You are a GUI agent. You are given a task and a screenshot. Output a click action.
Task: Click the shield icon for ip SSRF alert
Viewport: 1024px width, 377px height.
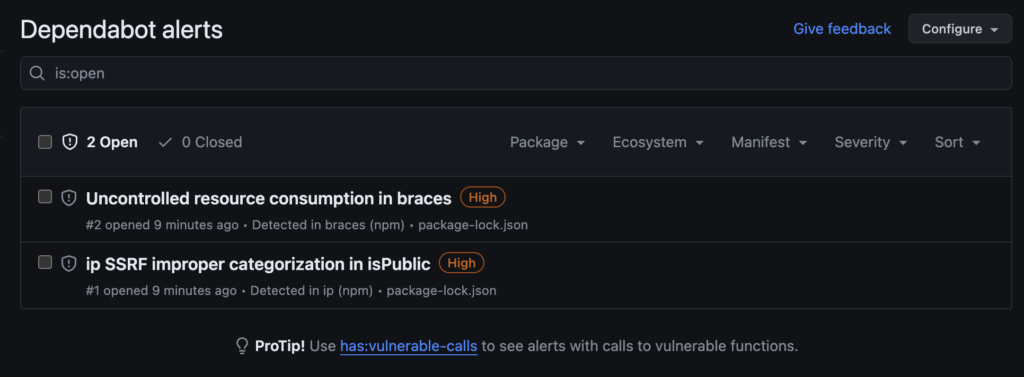point(69,263)
